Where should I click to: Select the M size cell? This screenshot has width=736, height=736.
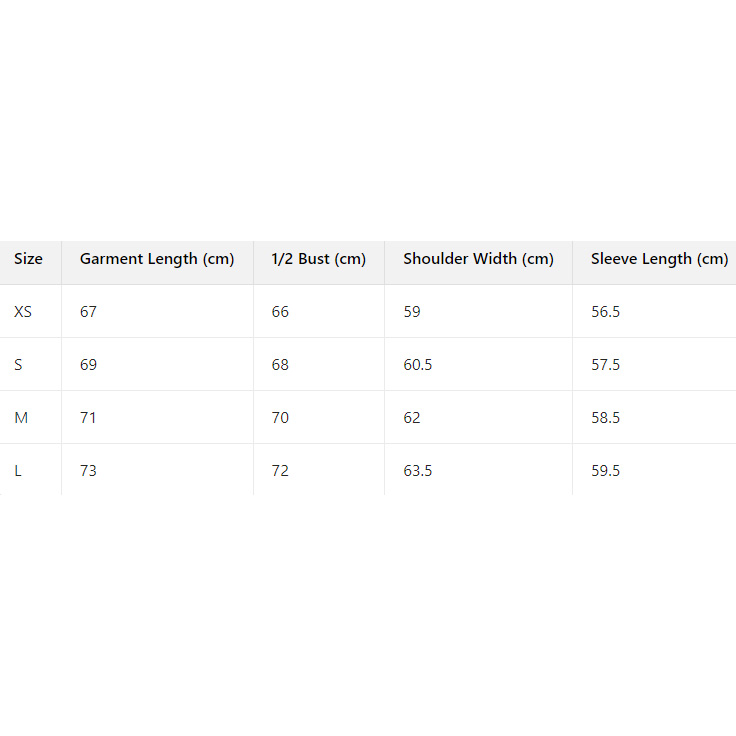point(21,418)
